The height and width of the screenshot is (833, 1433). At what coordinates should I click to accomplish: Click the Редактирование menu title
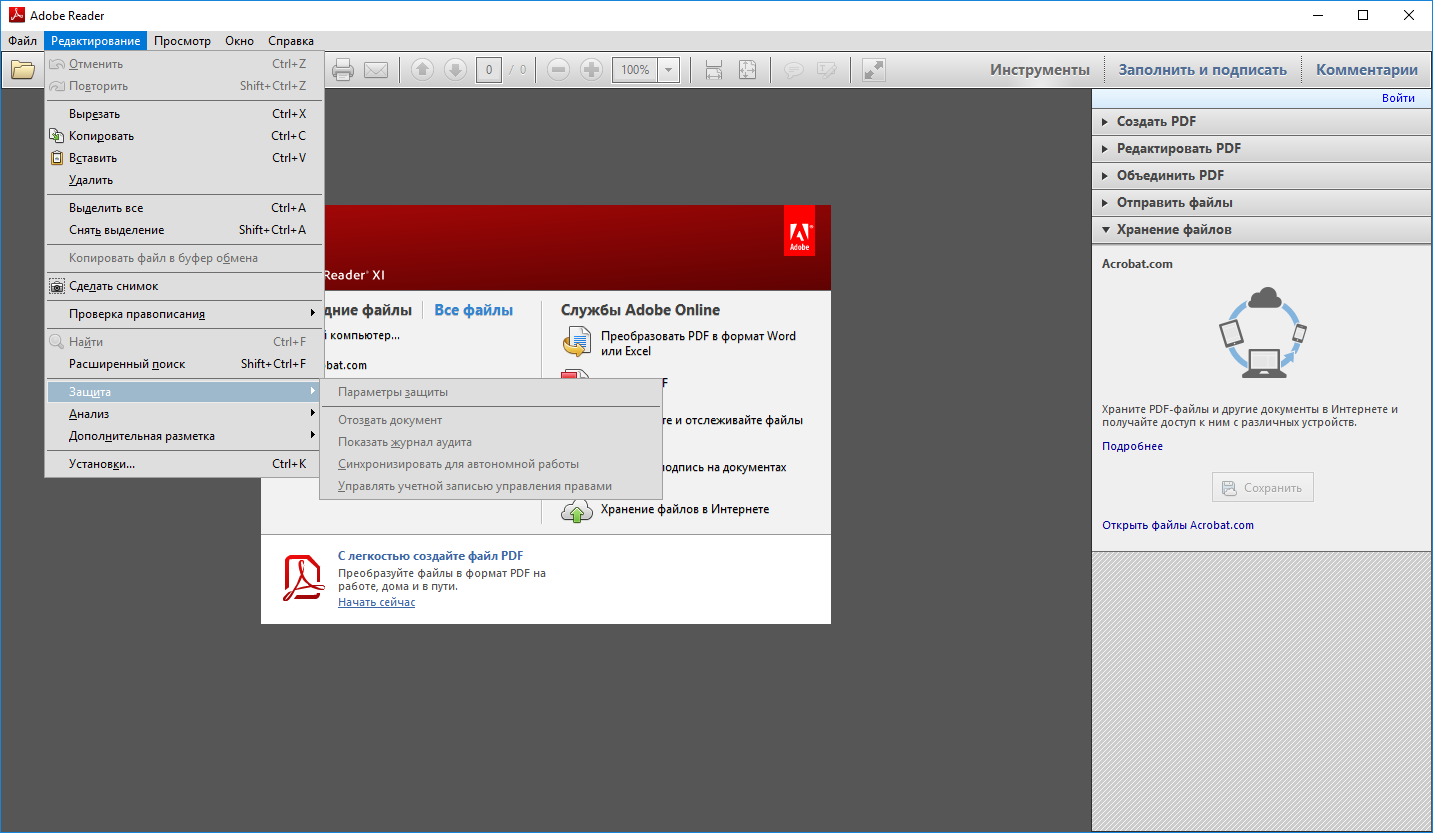[x=96, y=41]
